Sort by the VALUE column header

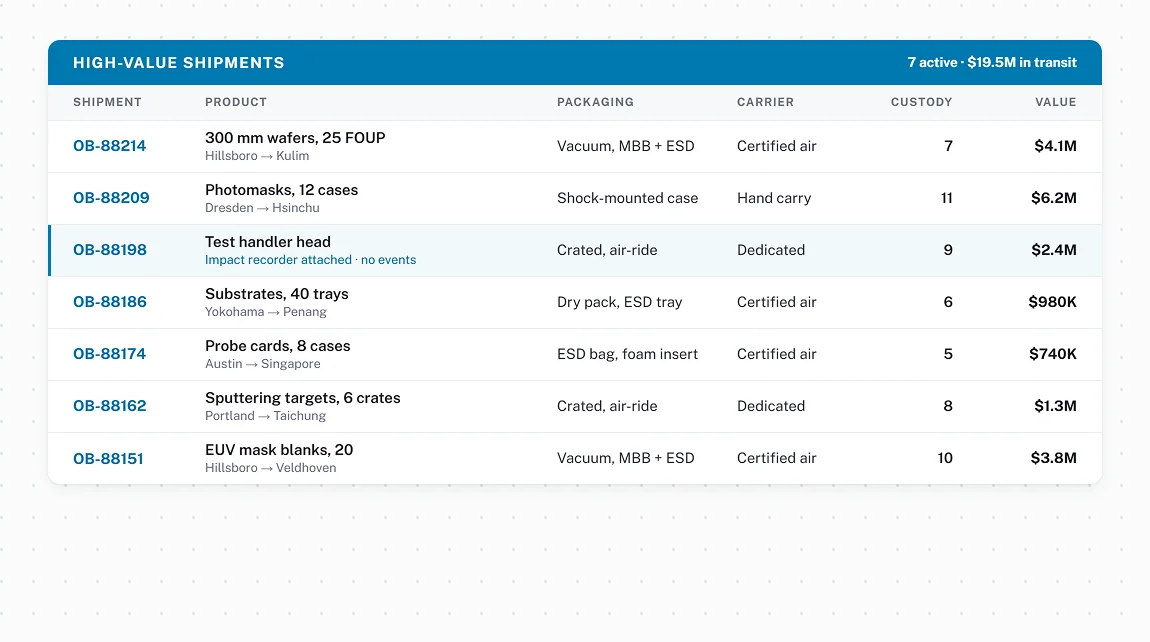point(1055,102)
